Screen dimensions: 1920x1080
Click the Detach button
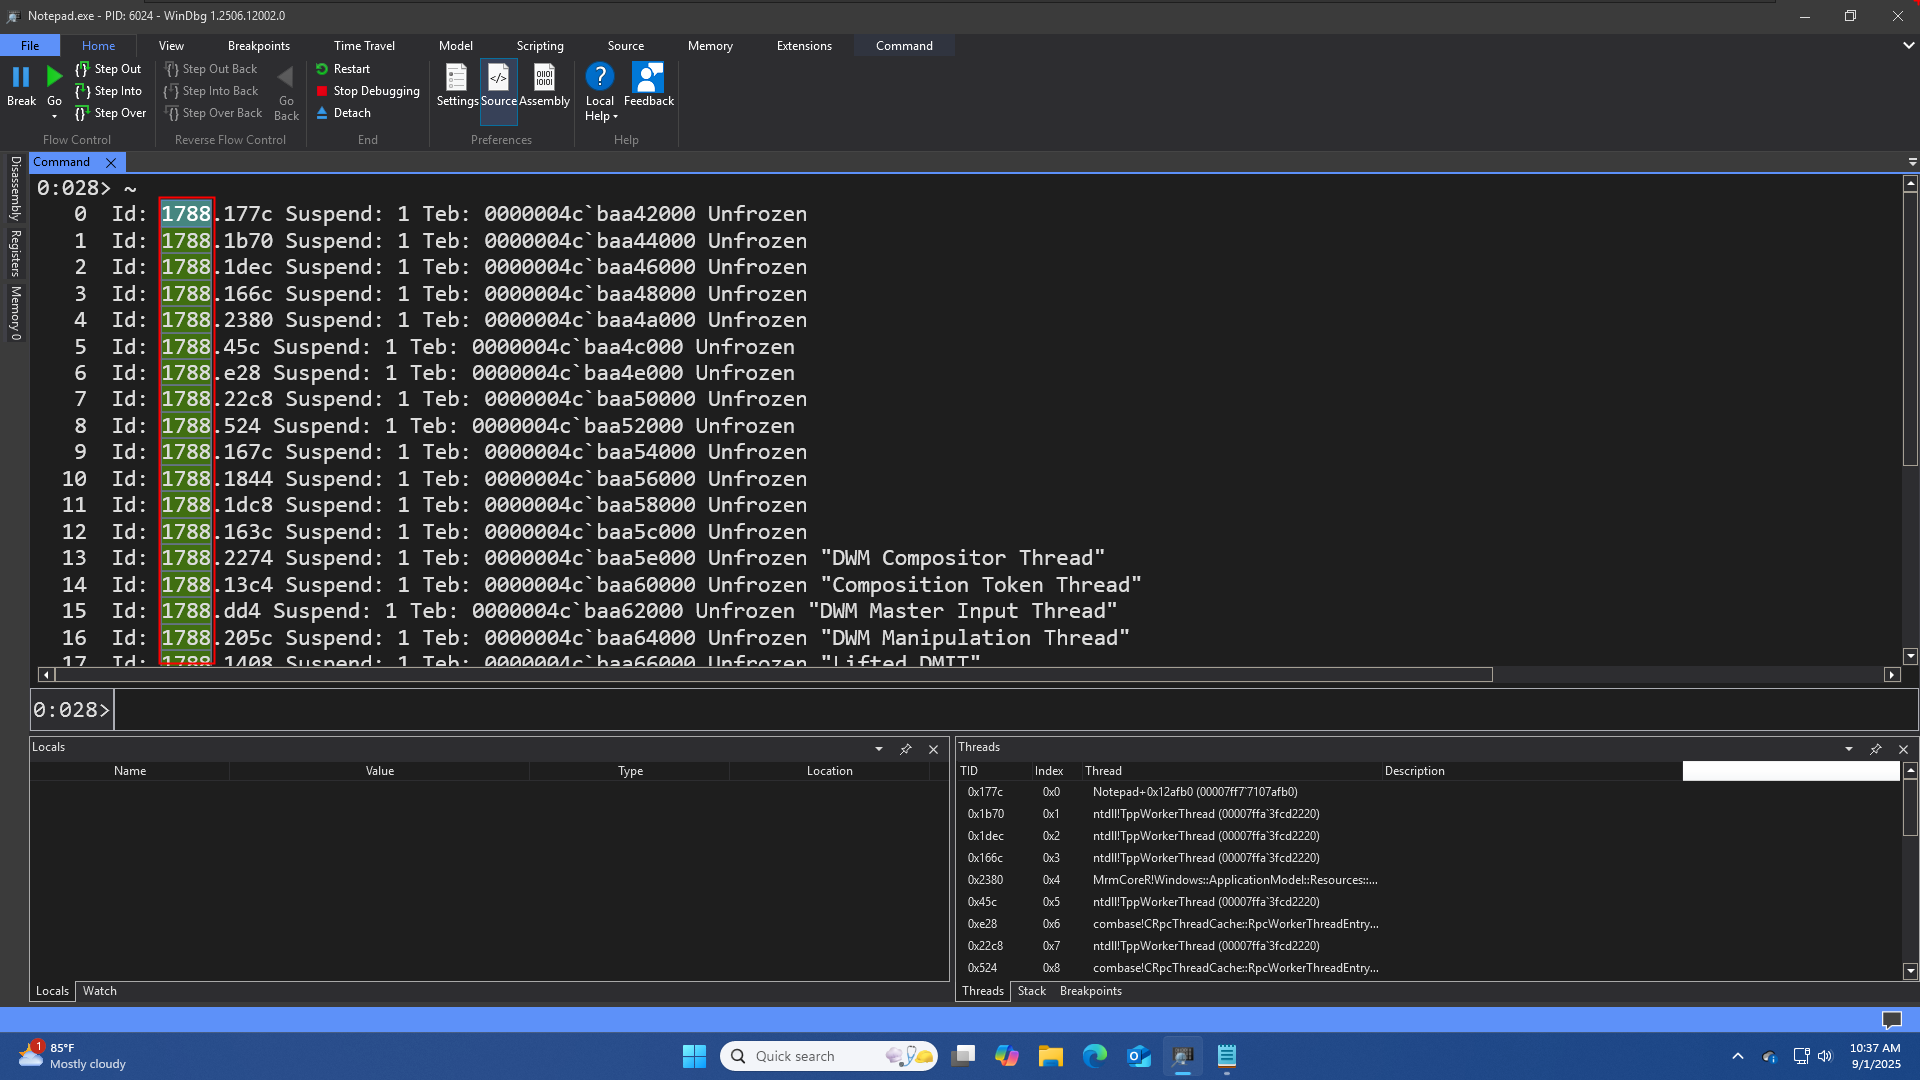coord(343,113)
